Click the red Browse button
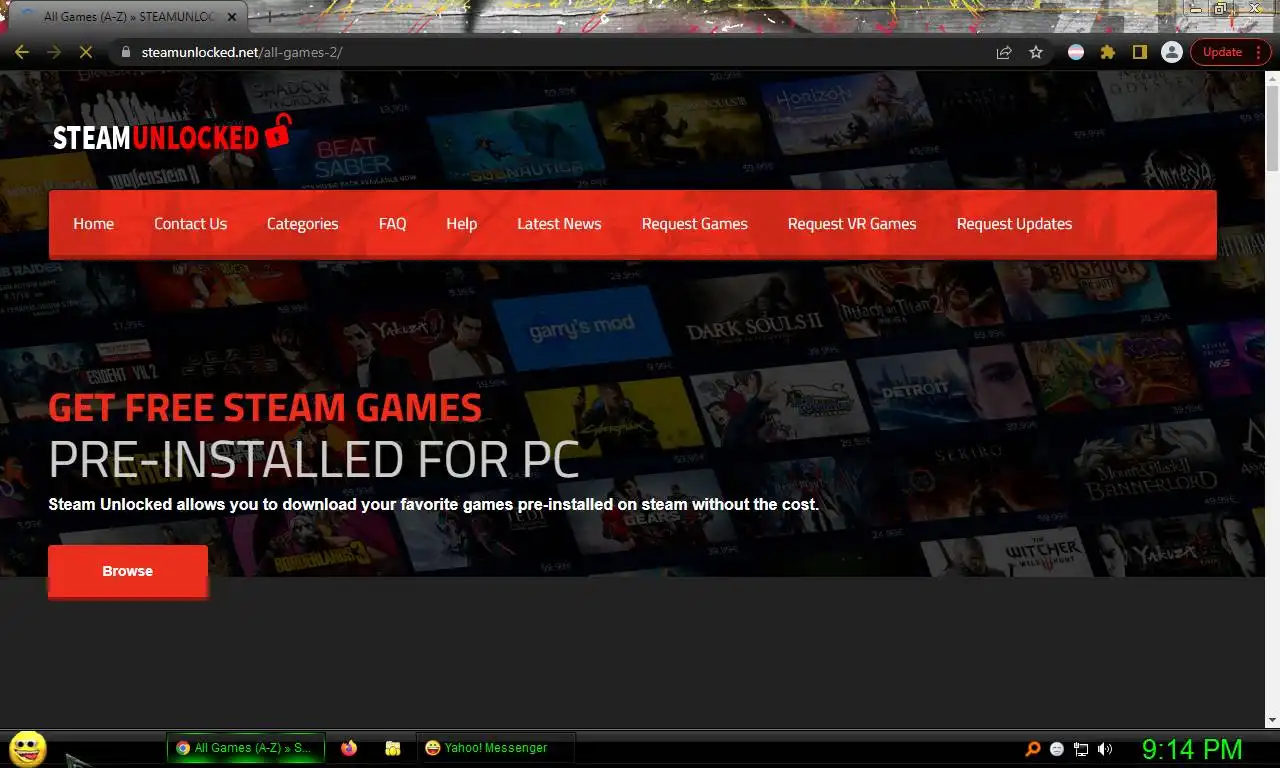This screenshot has width=1280, height=768. click(x=128, y=571)
